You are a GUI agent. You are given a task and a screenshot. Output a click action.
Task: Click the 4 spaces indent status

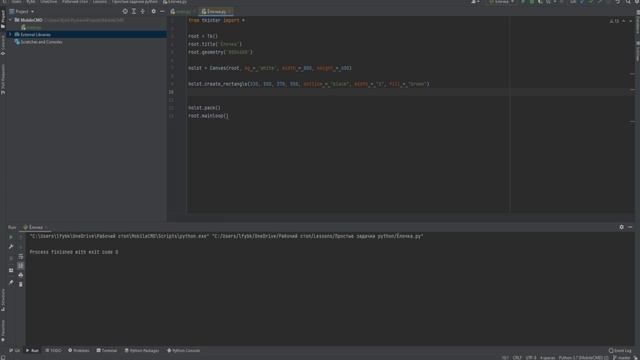tap(547, 358)
